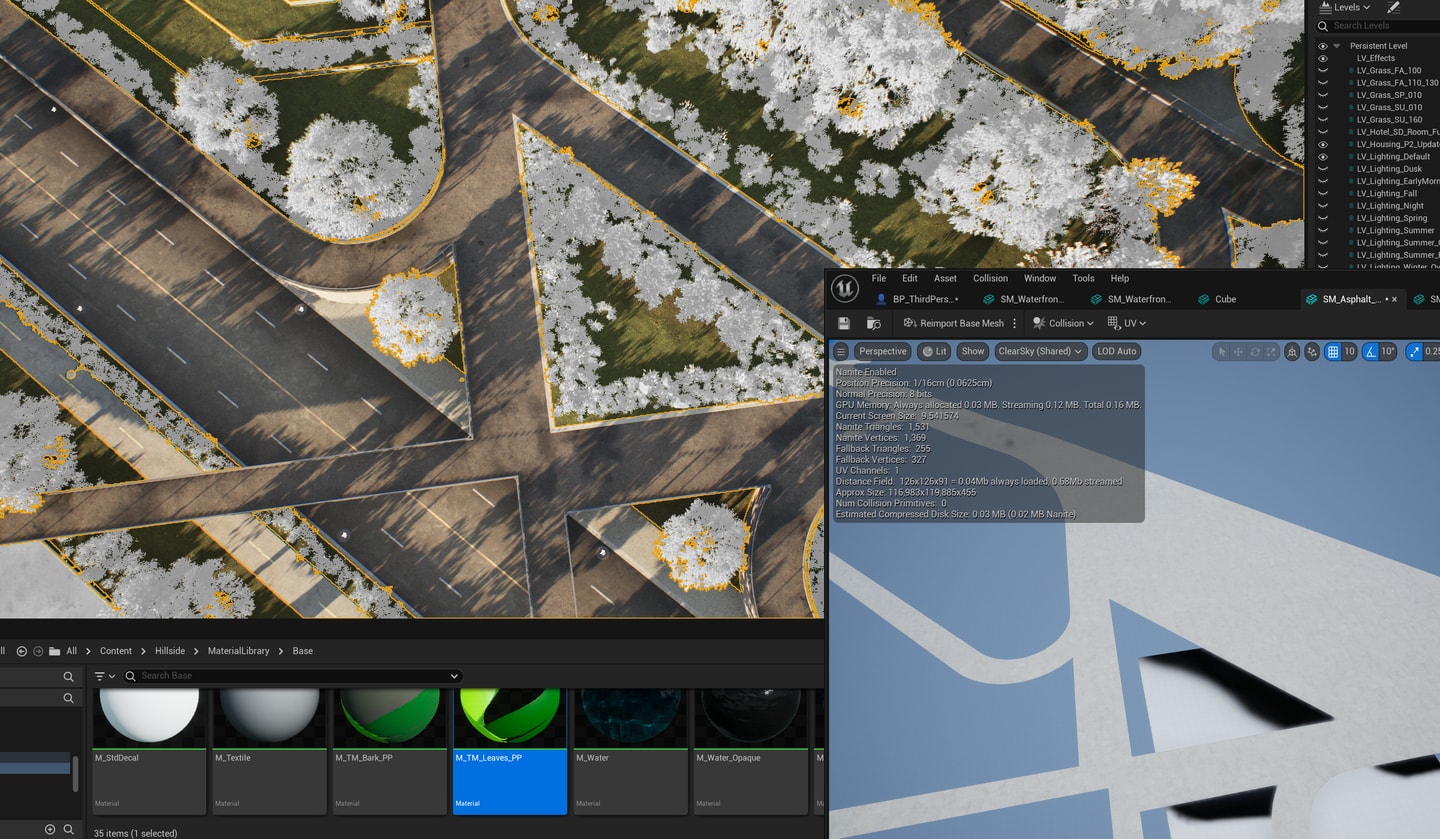Screen dimensions: 1440x839
Task: Select the viewport select mode arrow tool
Action: click(x=1221, y=352)
